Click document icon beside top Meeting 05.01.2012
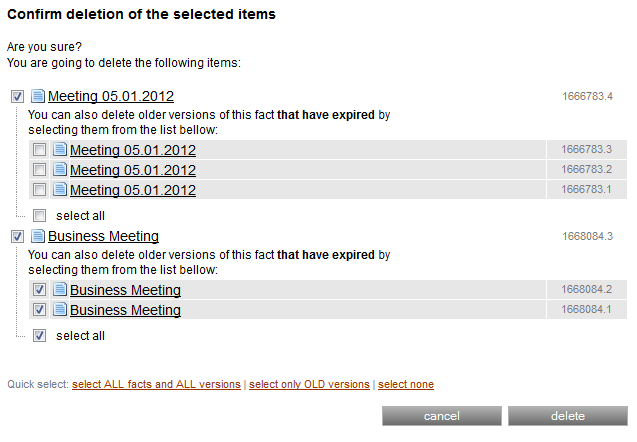Viewport: 637px width, 442px height. pyautogui.click(x=38, y=97)
